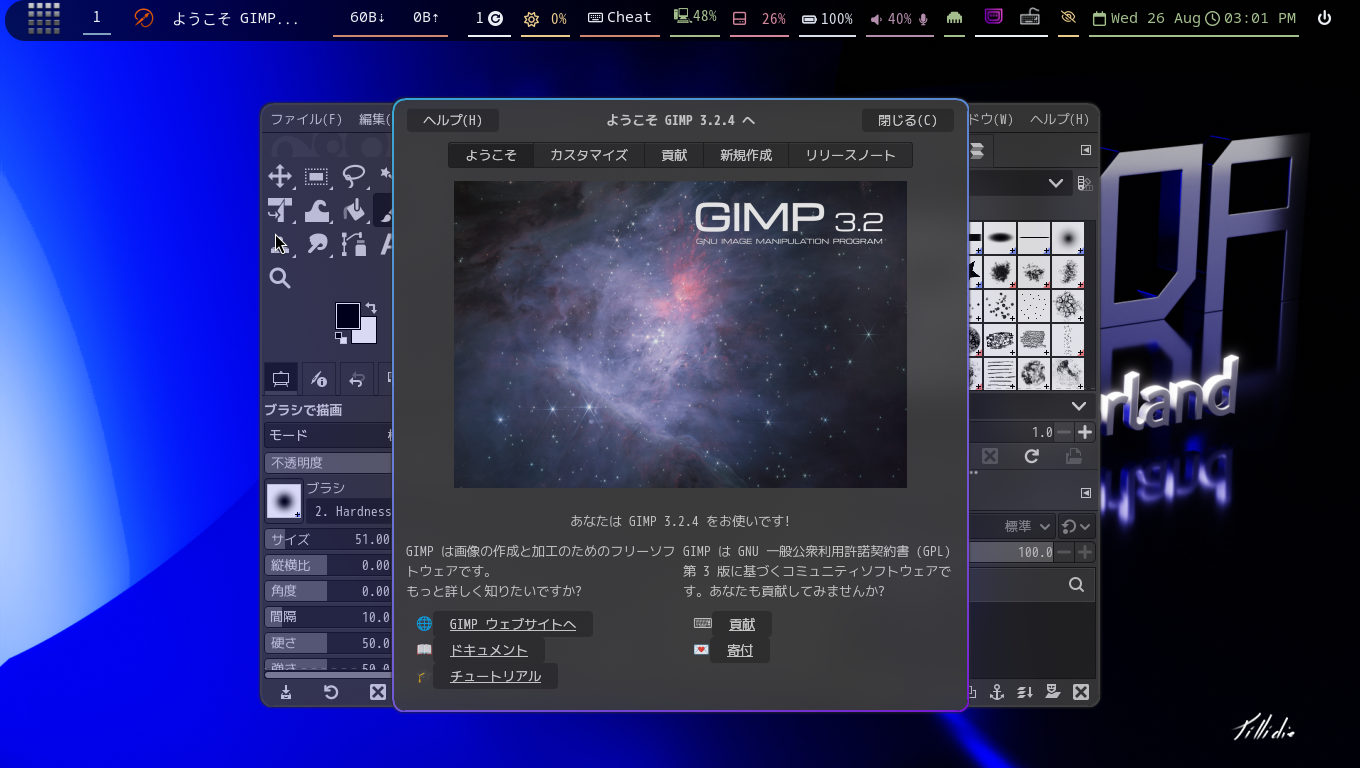Click the brush preview thumbnail in tool options
The height and width of the screenshot is (768, 1360).
(284, 501)
